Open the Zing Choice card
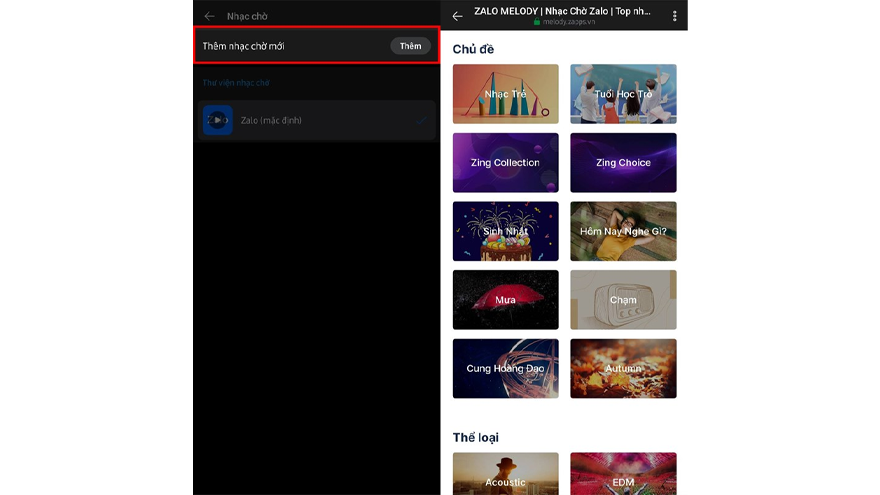 (x=624, y=163)
